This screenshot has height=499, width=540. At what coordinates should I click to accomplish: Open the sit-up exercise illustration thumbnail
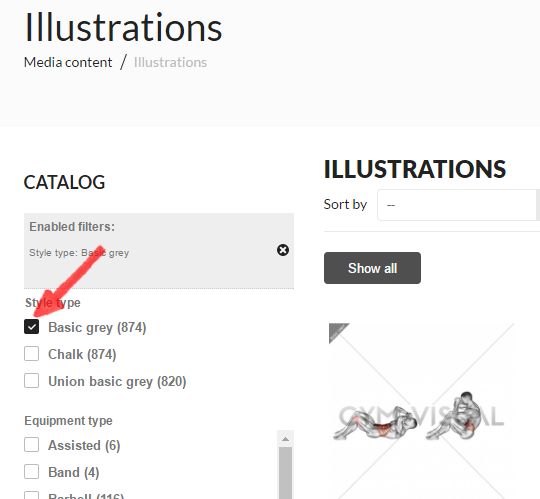421,411
